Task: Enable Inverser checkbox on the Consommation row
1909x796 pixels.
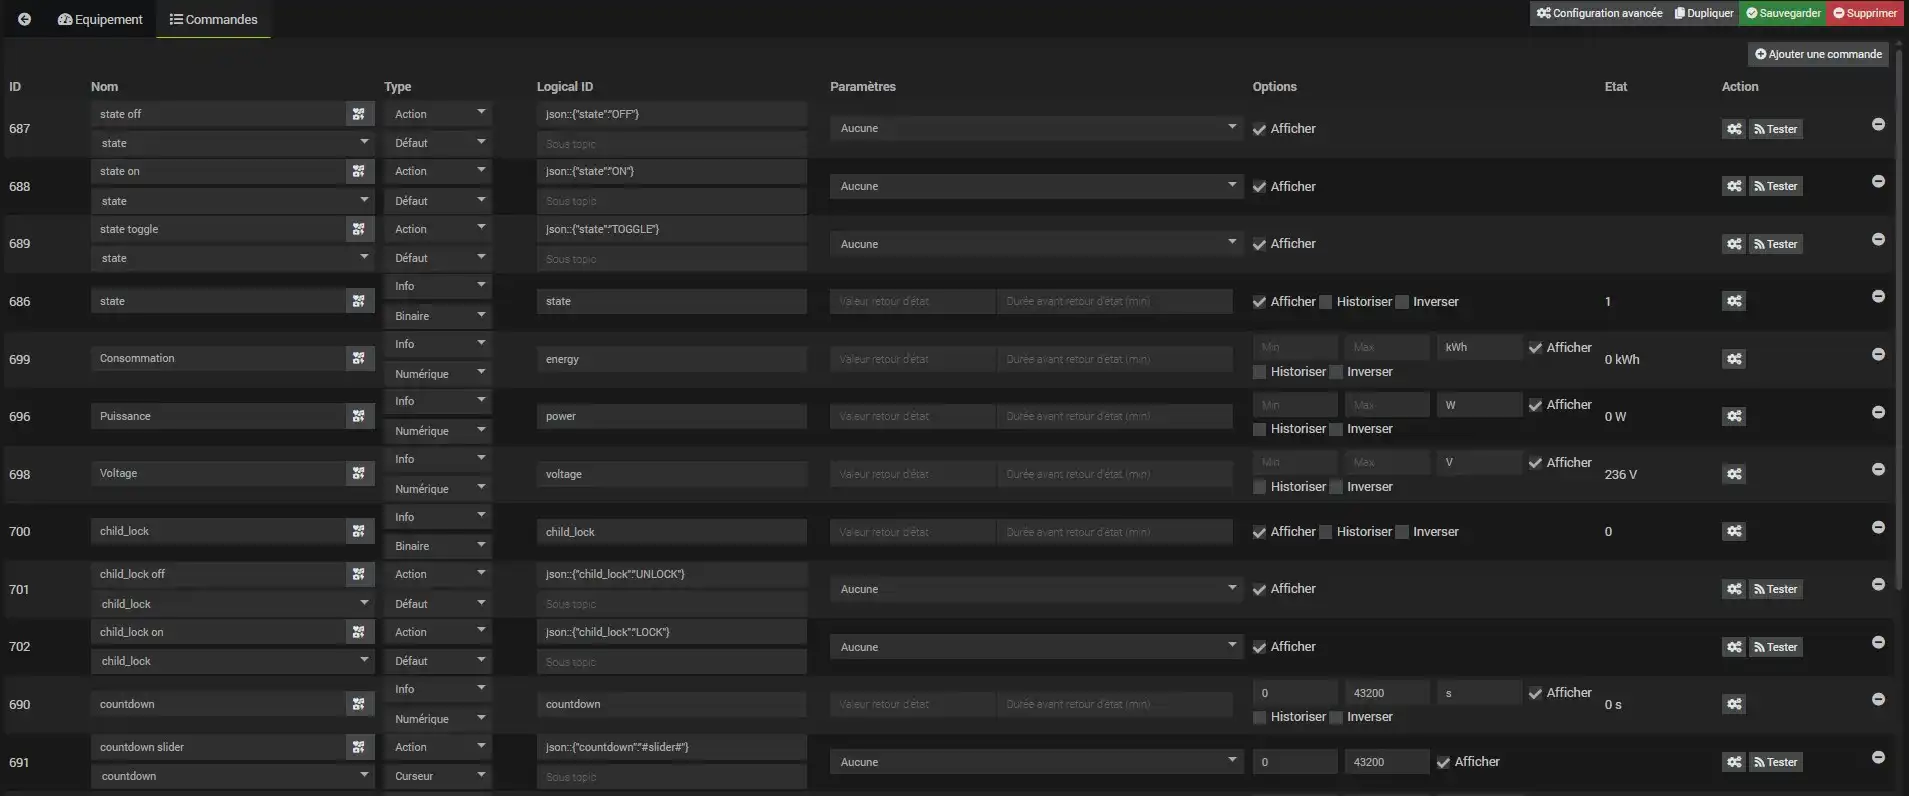Action: pos(1336,372)
